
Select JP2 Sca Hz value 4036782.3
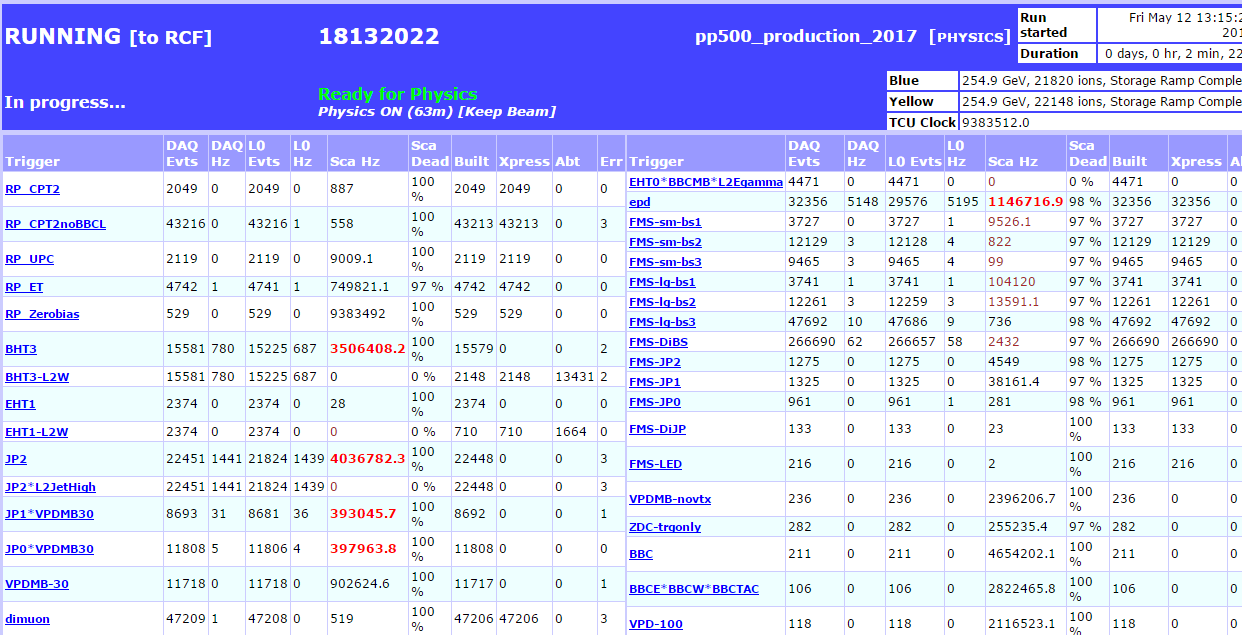coord(368,459)
